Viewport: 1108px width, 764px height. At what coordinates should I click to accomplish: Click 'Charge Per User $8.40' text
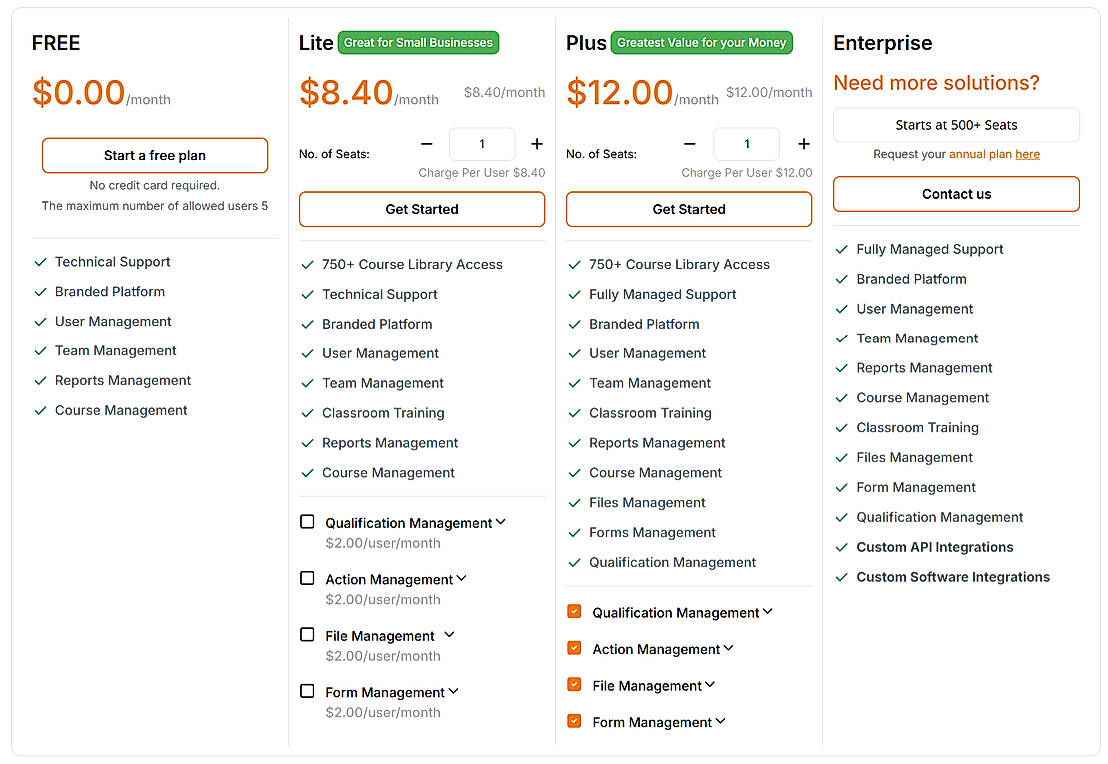pos(482,172)
